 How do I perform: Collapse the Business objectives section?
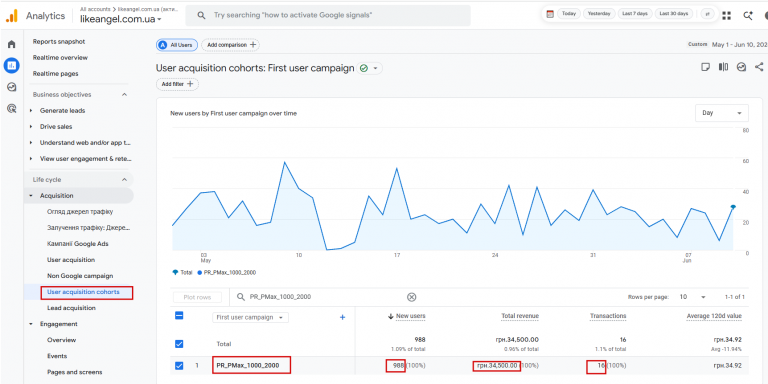point(124,95)
